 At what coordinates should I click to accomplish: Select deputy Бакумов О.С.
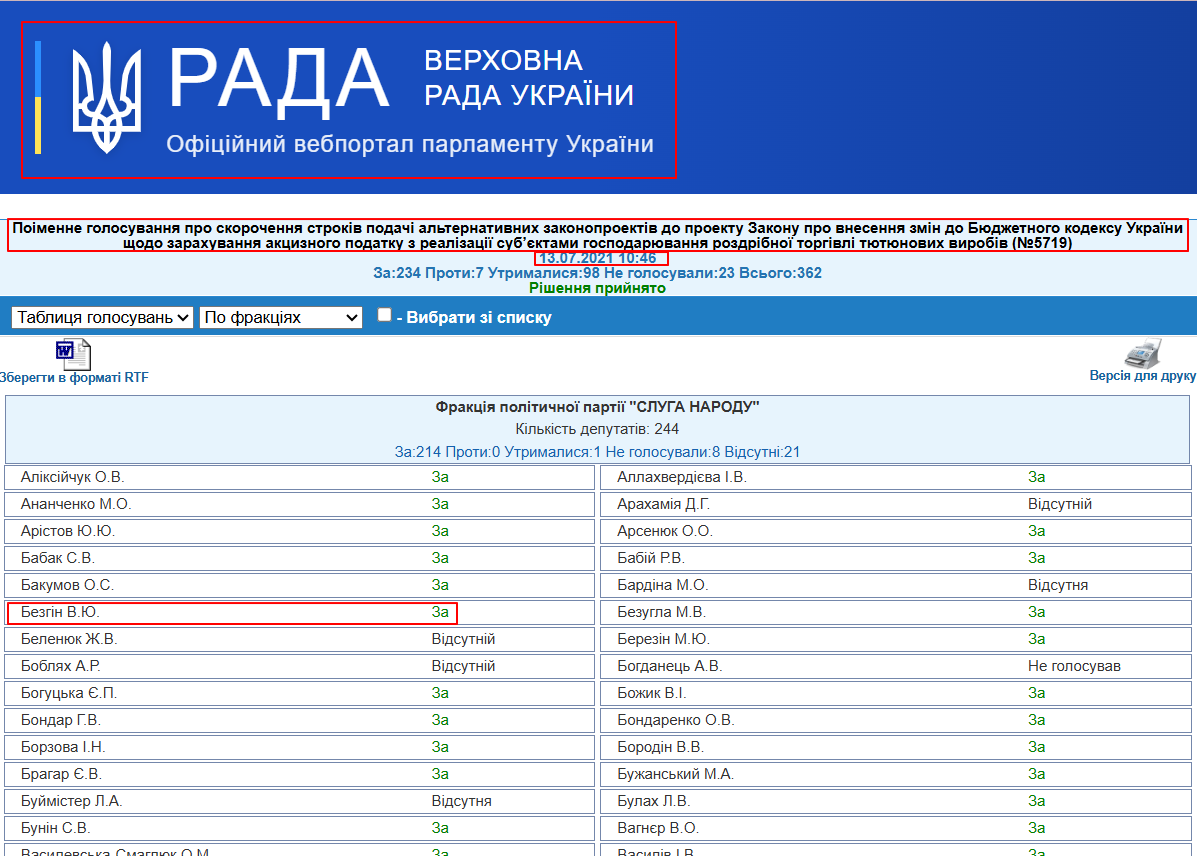[x=67, y=585]
